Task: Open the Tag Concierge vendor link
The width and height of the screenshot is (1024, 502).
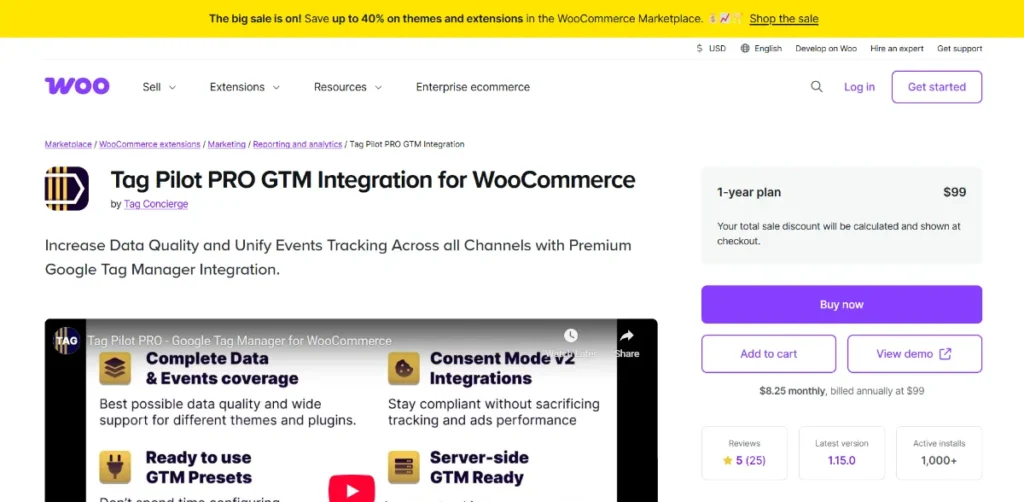Action: 156,204
